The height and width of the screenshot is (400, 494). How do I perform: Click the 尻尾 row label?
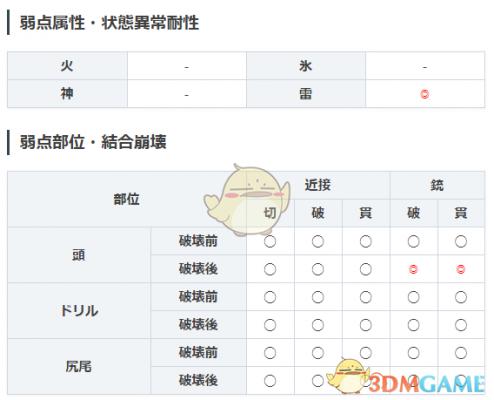tap(79, 367)
